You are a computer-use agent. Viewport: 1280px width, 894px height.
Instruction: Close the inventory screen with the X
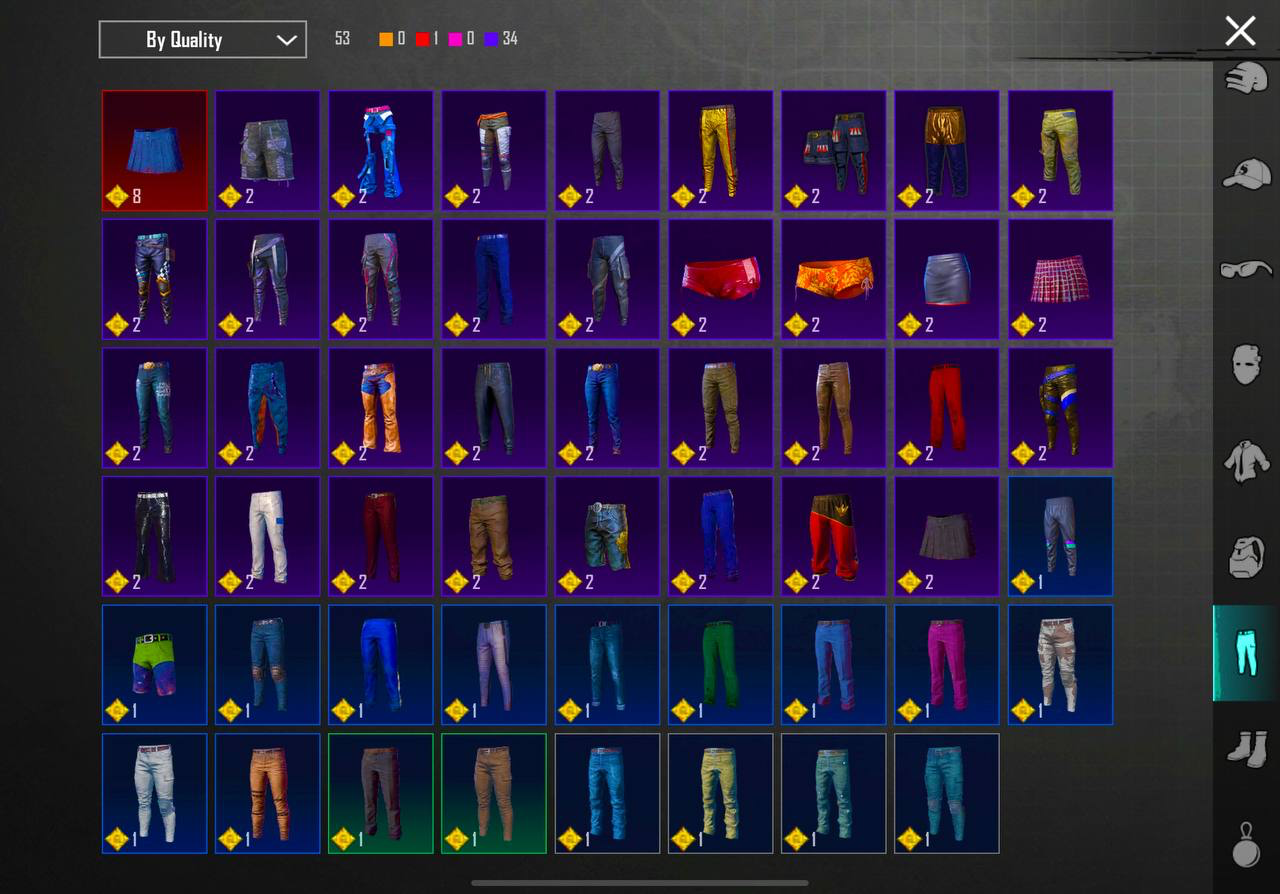pos(1240,31)
